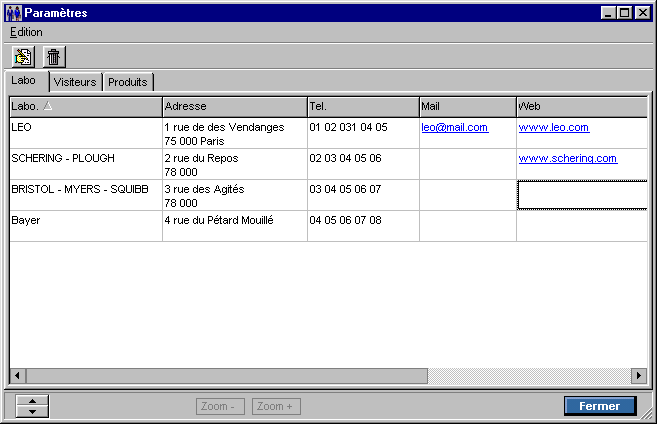Click the Adresse column header
The height and width of the screenshot is (424, 657).
tap(235, 107)
